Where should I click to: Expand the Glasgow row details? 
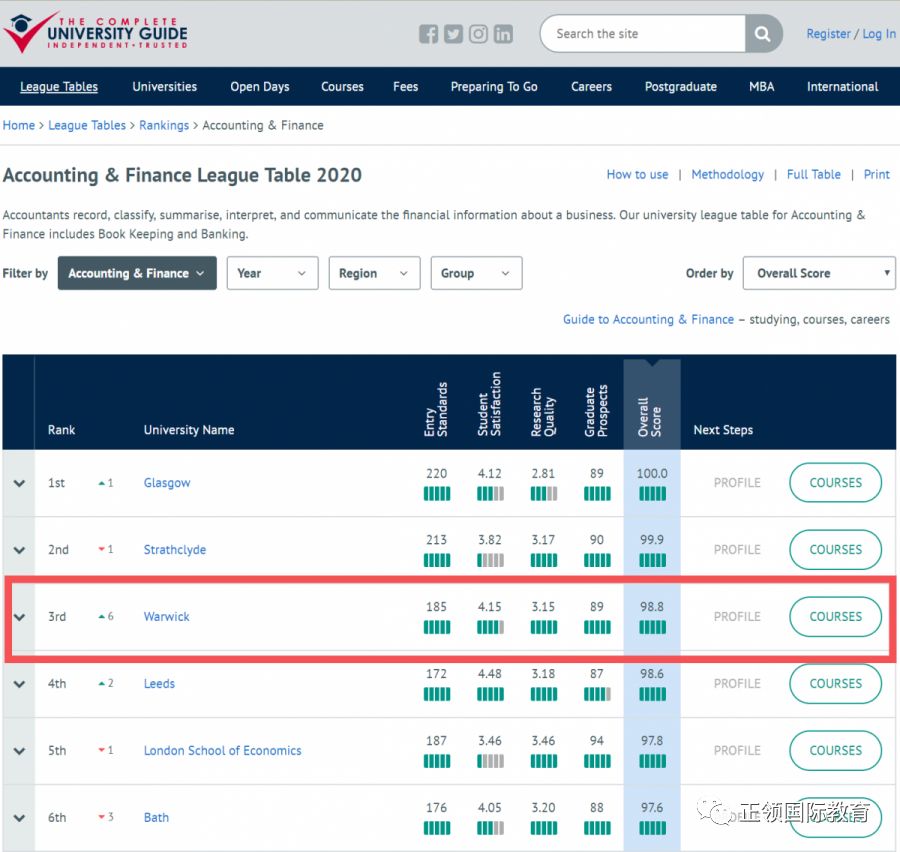pyautogui.click(x=20, y=483)
